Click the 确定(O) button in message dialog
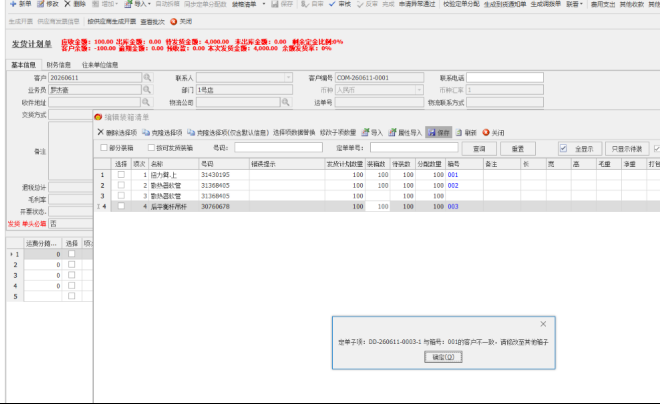660x404 pixels. 443,357
